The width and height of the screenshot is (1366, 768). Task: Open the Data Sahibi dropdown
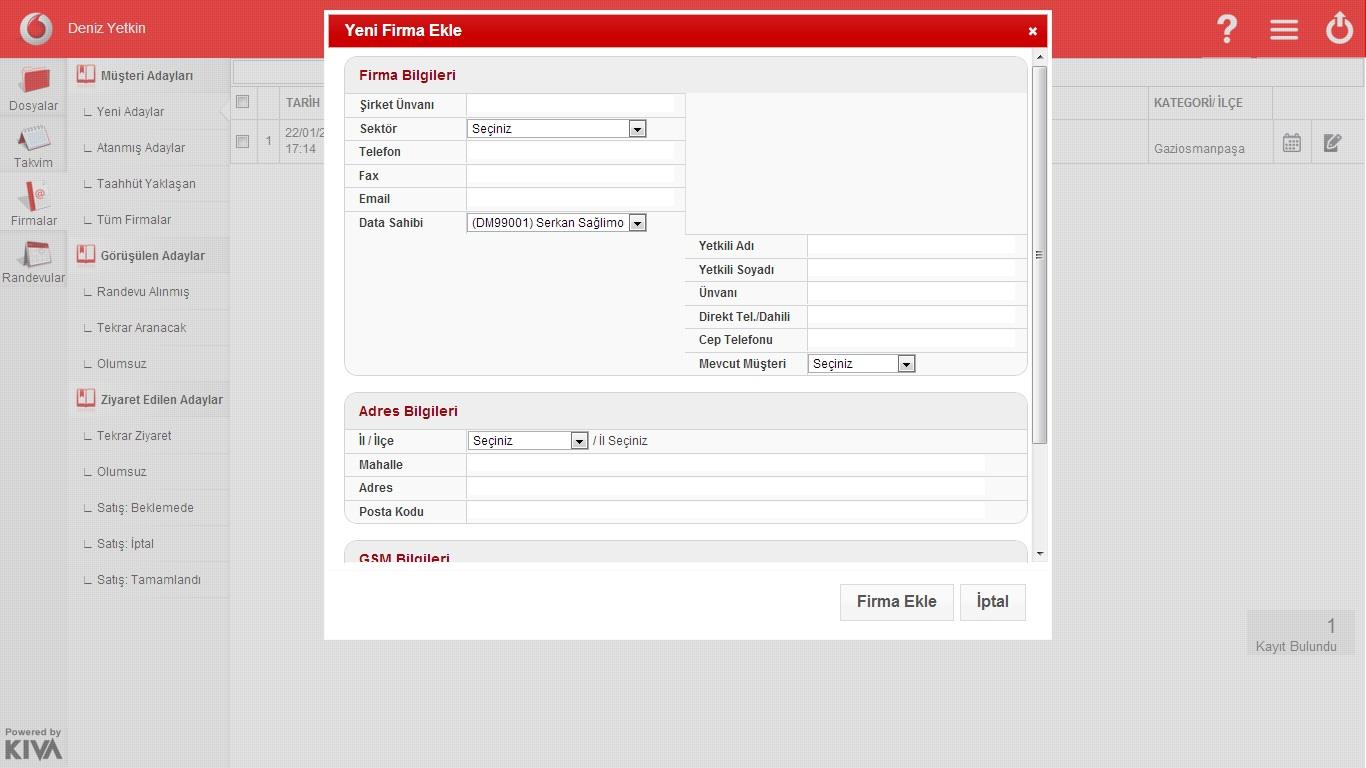[x=557, y=223]
